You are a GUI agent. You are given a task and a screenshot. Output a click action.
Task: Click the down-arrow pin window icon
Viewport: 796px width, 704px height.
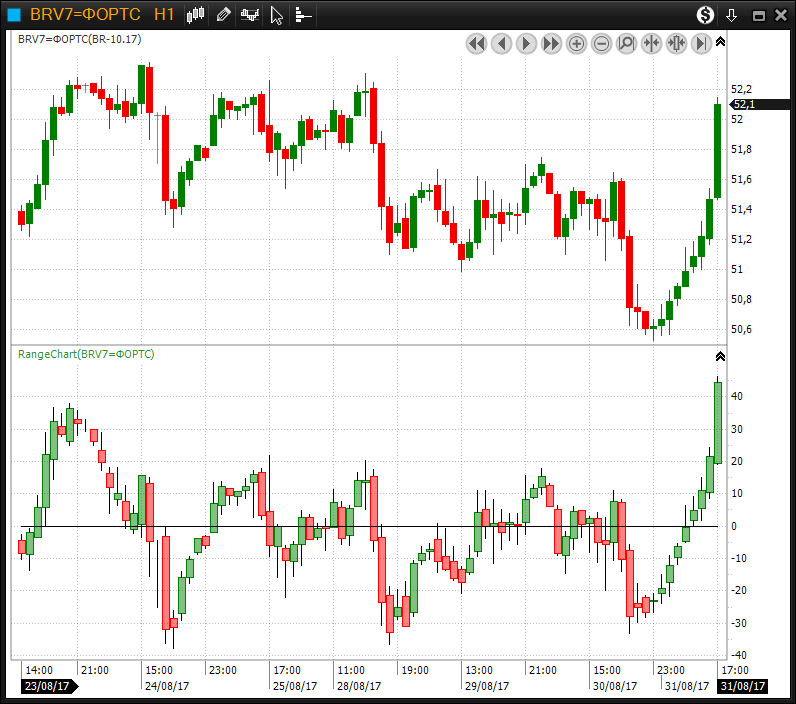tap(732, 15)
